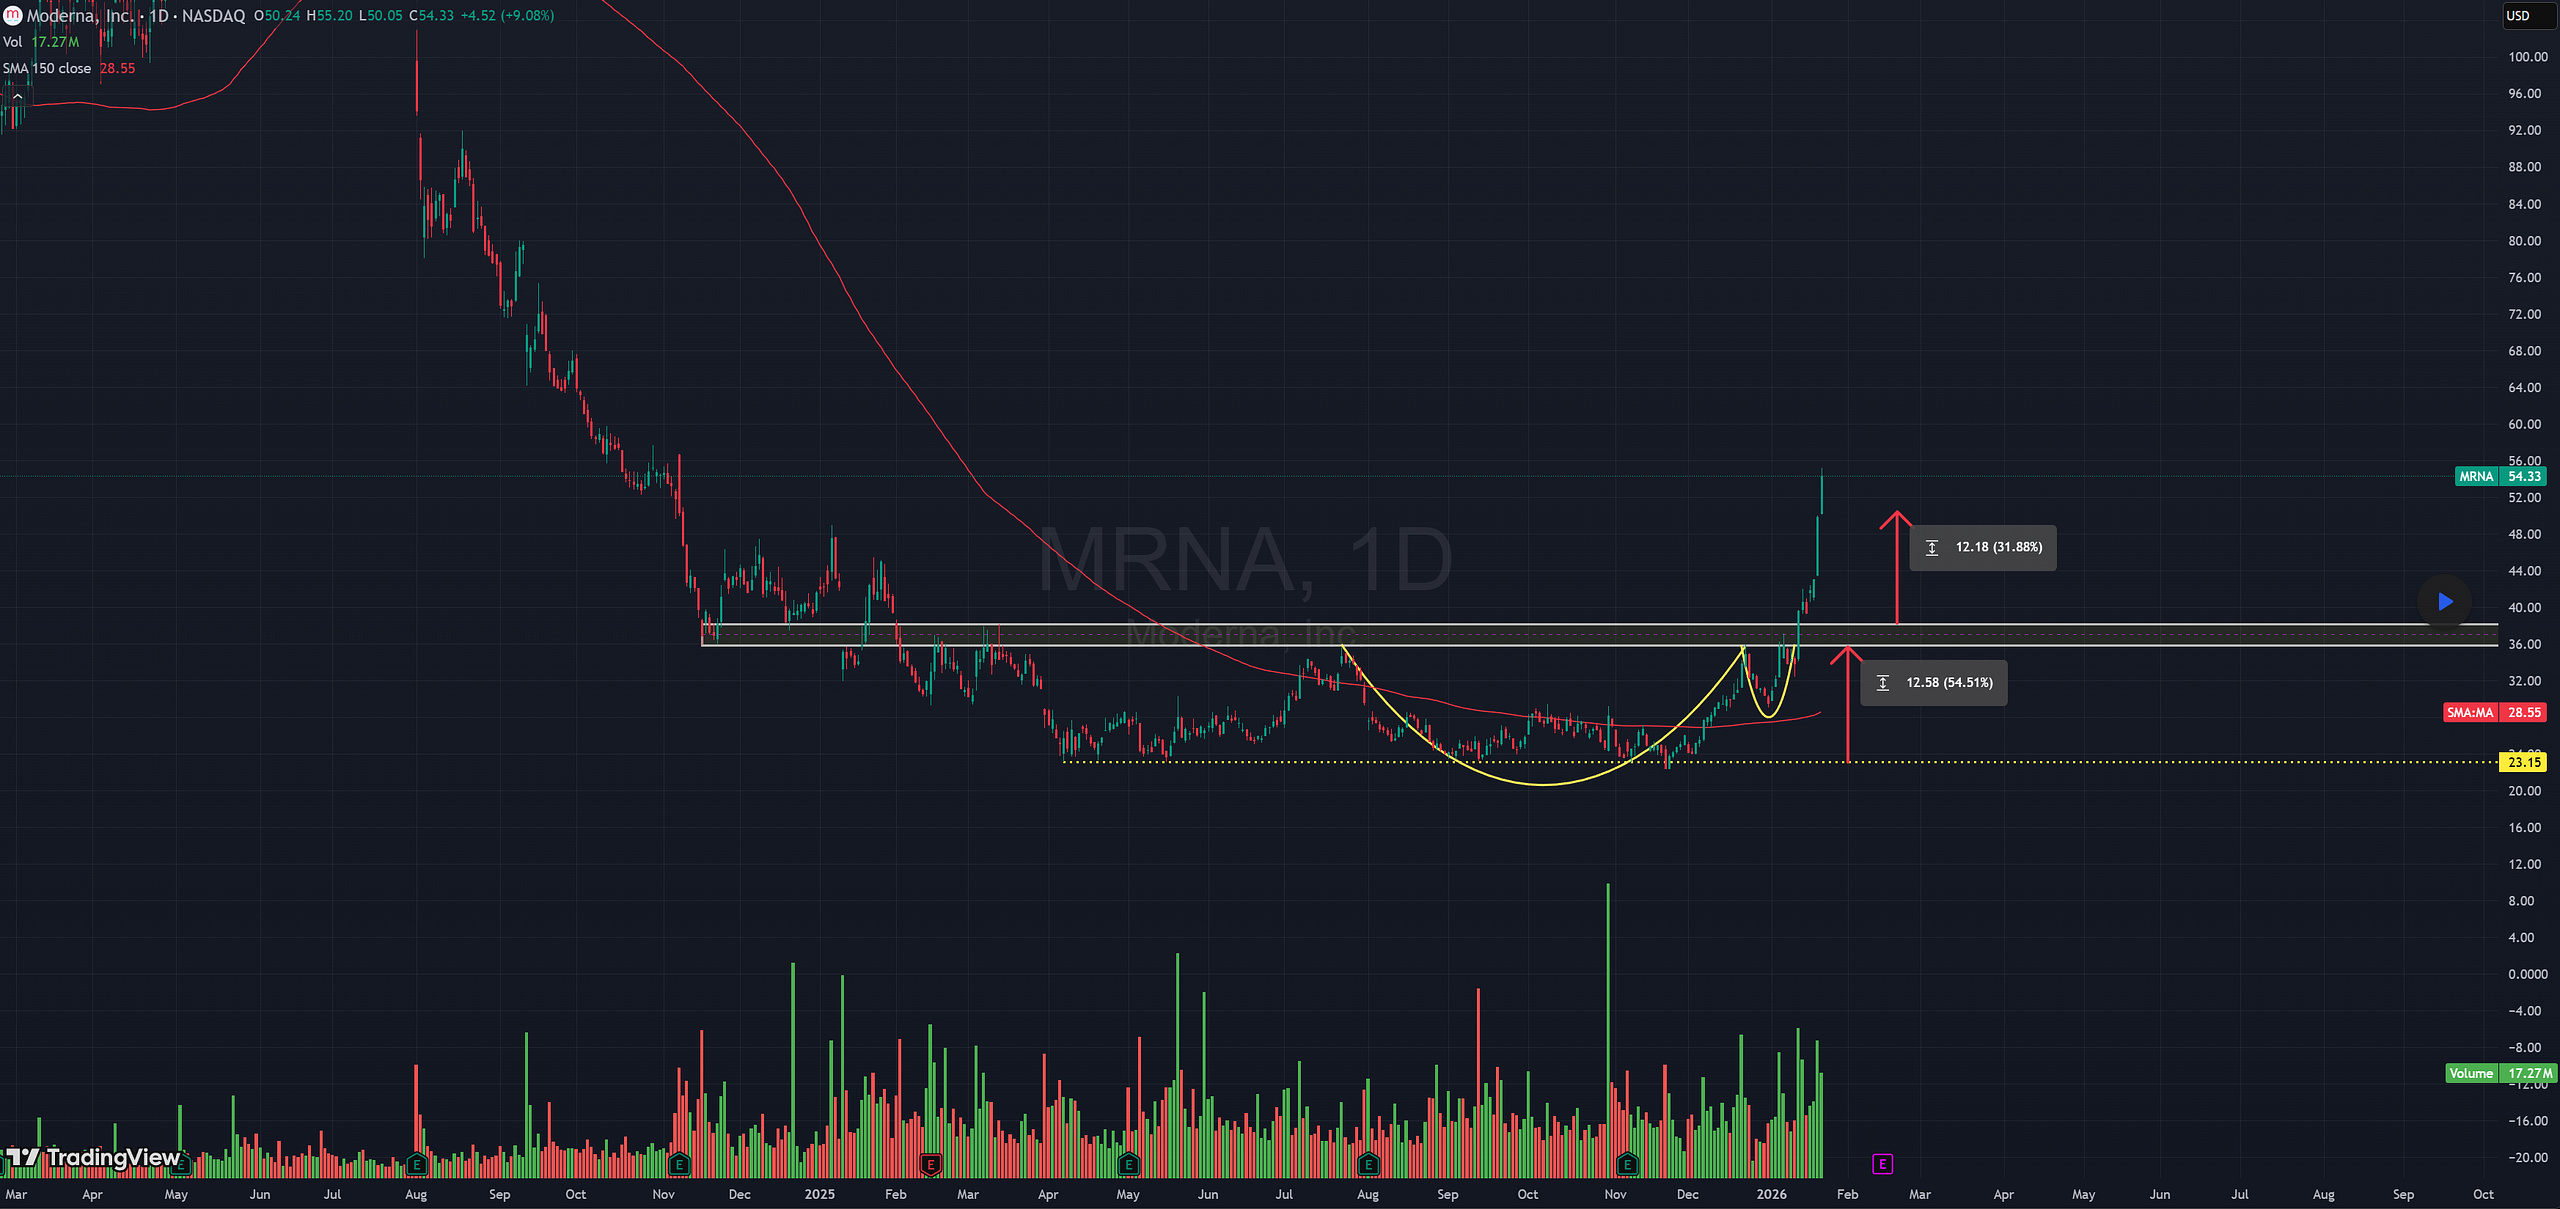Click the Moderna logo icon beside the symbol name
Viewport: 2560px width, 1209px height.
click(13, 15)
